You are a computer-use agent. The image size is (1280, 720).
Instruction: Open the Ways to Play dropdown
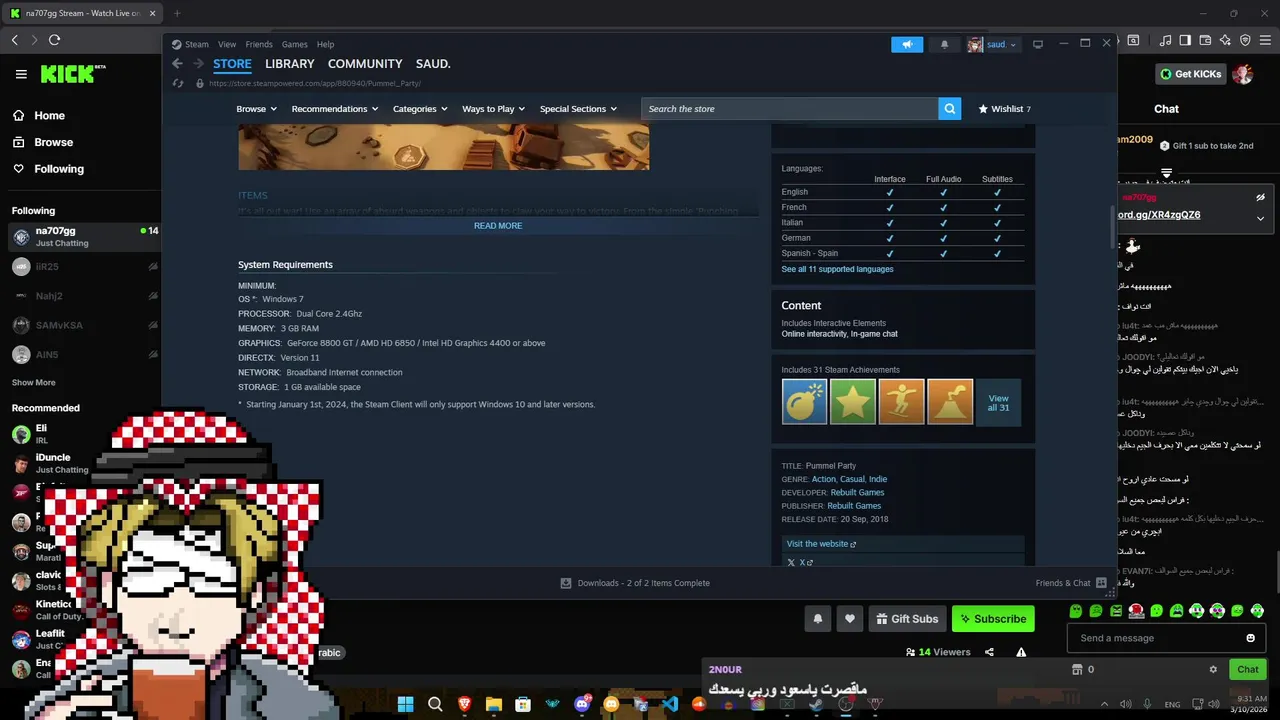pyautogui.click(x=493, y=109)
